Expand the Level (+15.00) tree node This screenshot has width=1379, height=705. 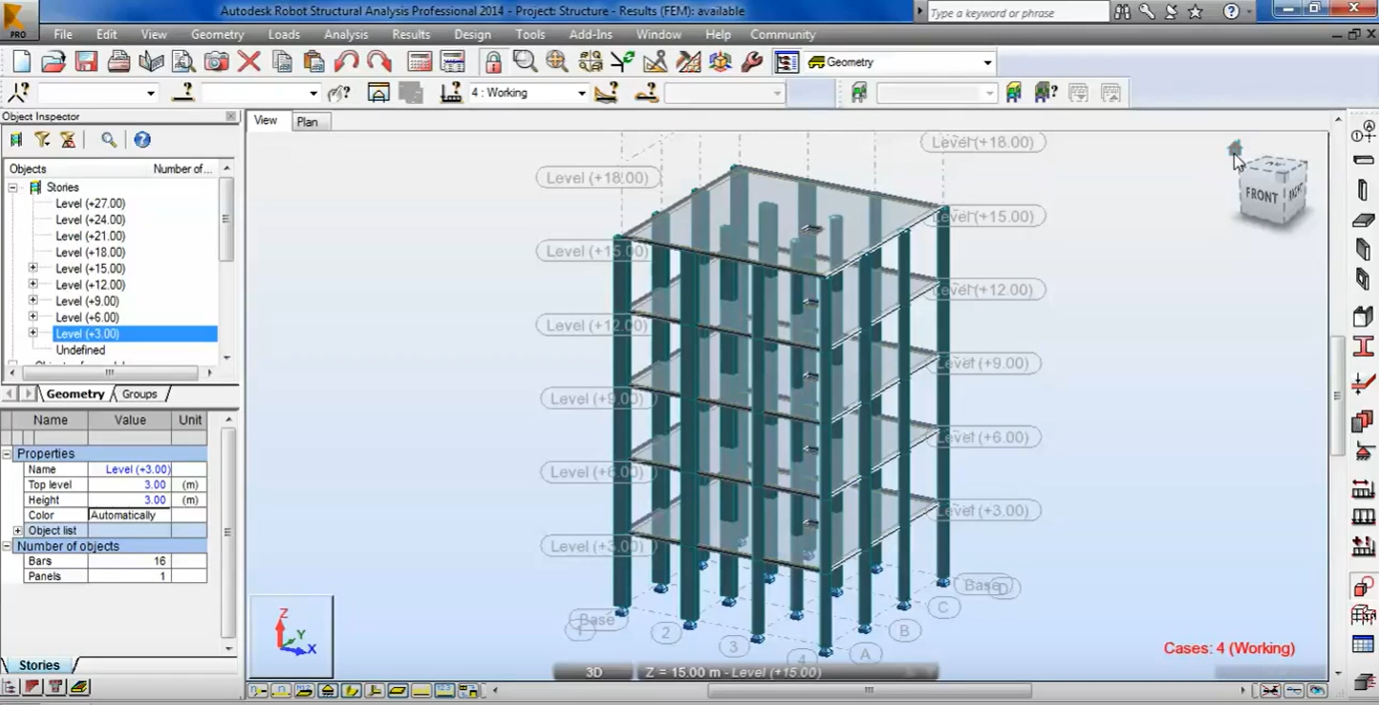(33, 268)
